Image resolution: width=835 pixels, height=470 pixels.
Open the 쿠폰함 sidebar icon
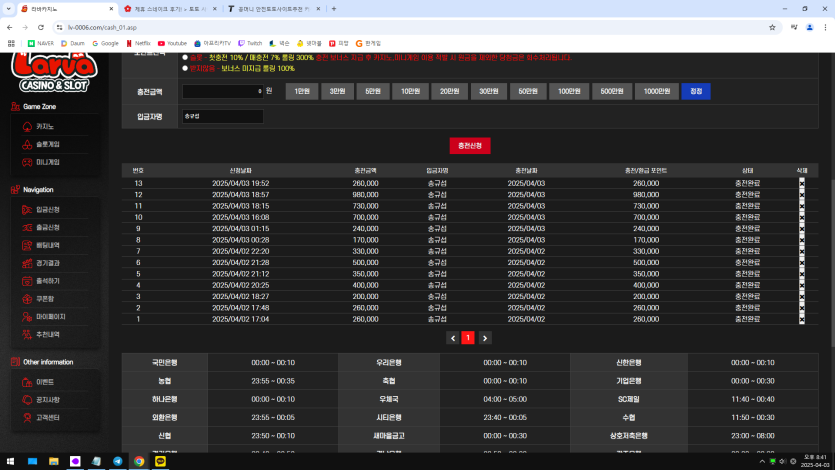click(x=27, y=298)
